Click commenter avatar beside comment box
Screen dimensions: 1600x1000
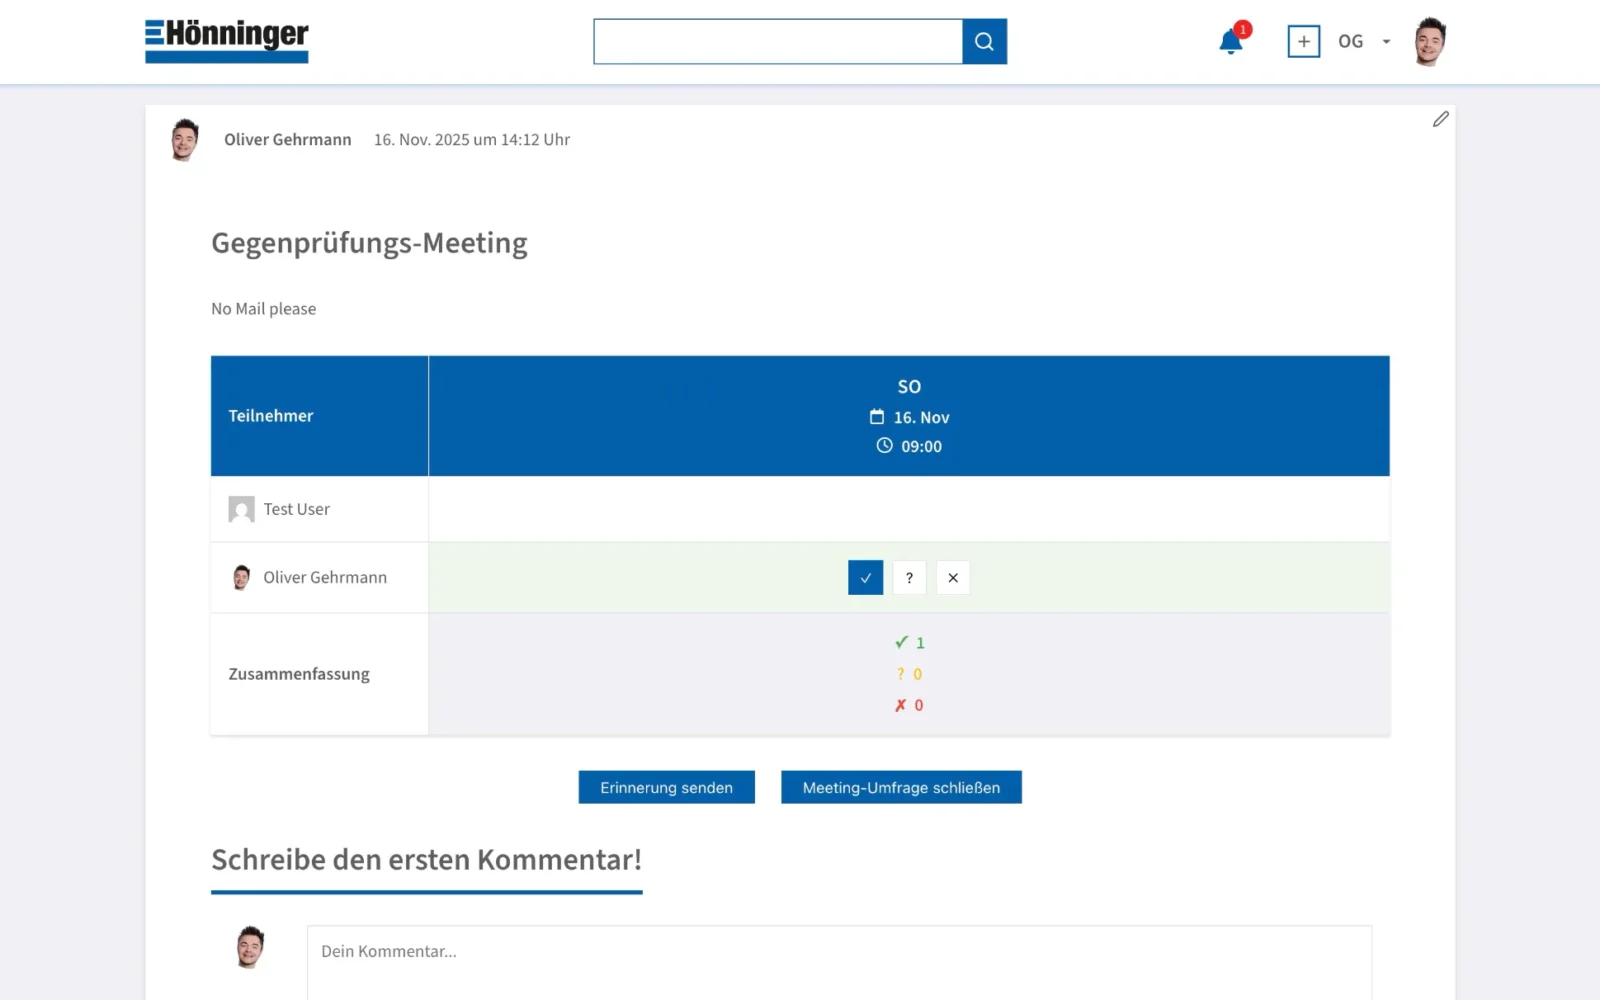(250, 946)
